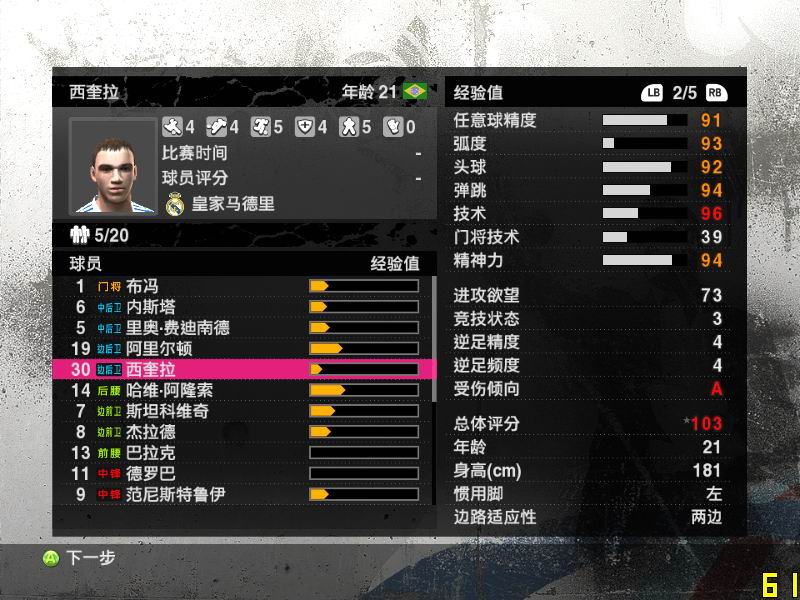This screenshot has height=600, width=800.
Task: Click the first skill icon showing 4
Action: pyautogui.click(x=172, y=127)
